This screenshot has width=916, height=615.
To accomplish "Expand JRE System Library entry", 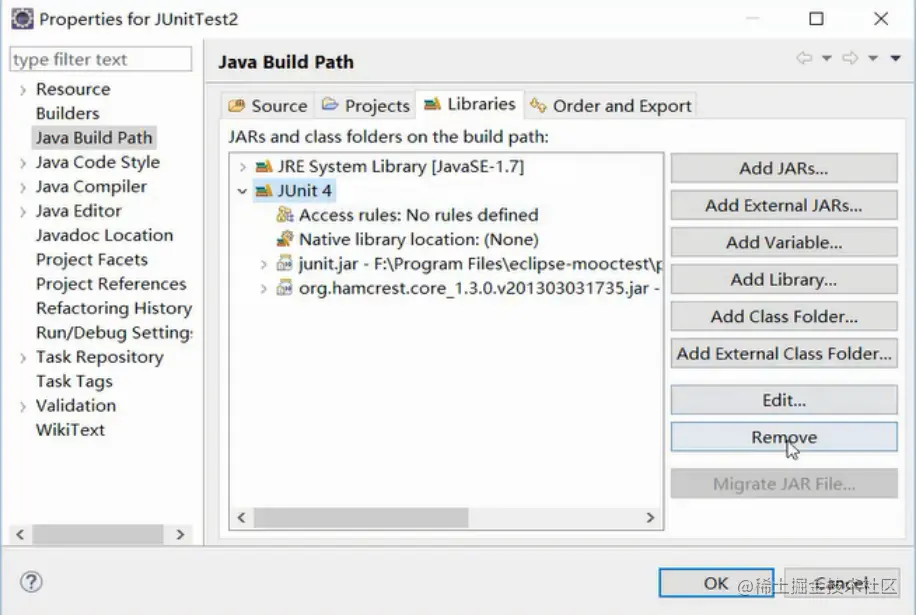I will click(x=242, y=167).
